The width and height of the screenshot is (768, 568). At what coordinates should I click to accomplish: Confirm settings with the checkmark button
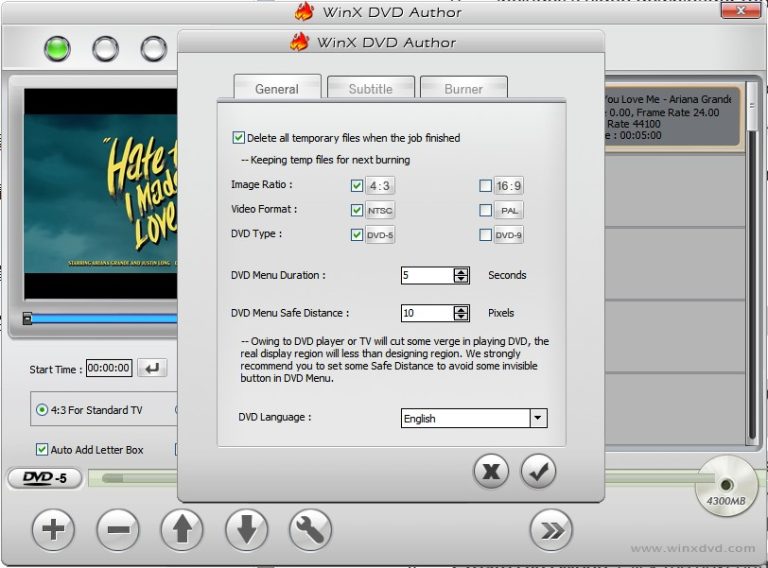click(x=538, y=472)
